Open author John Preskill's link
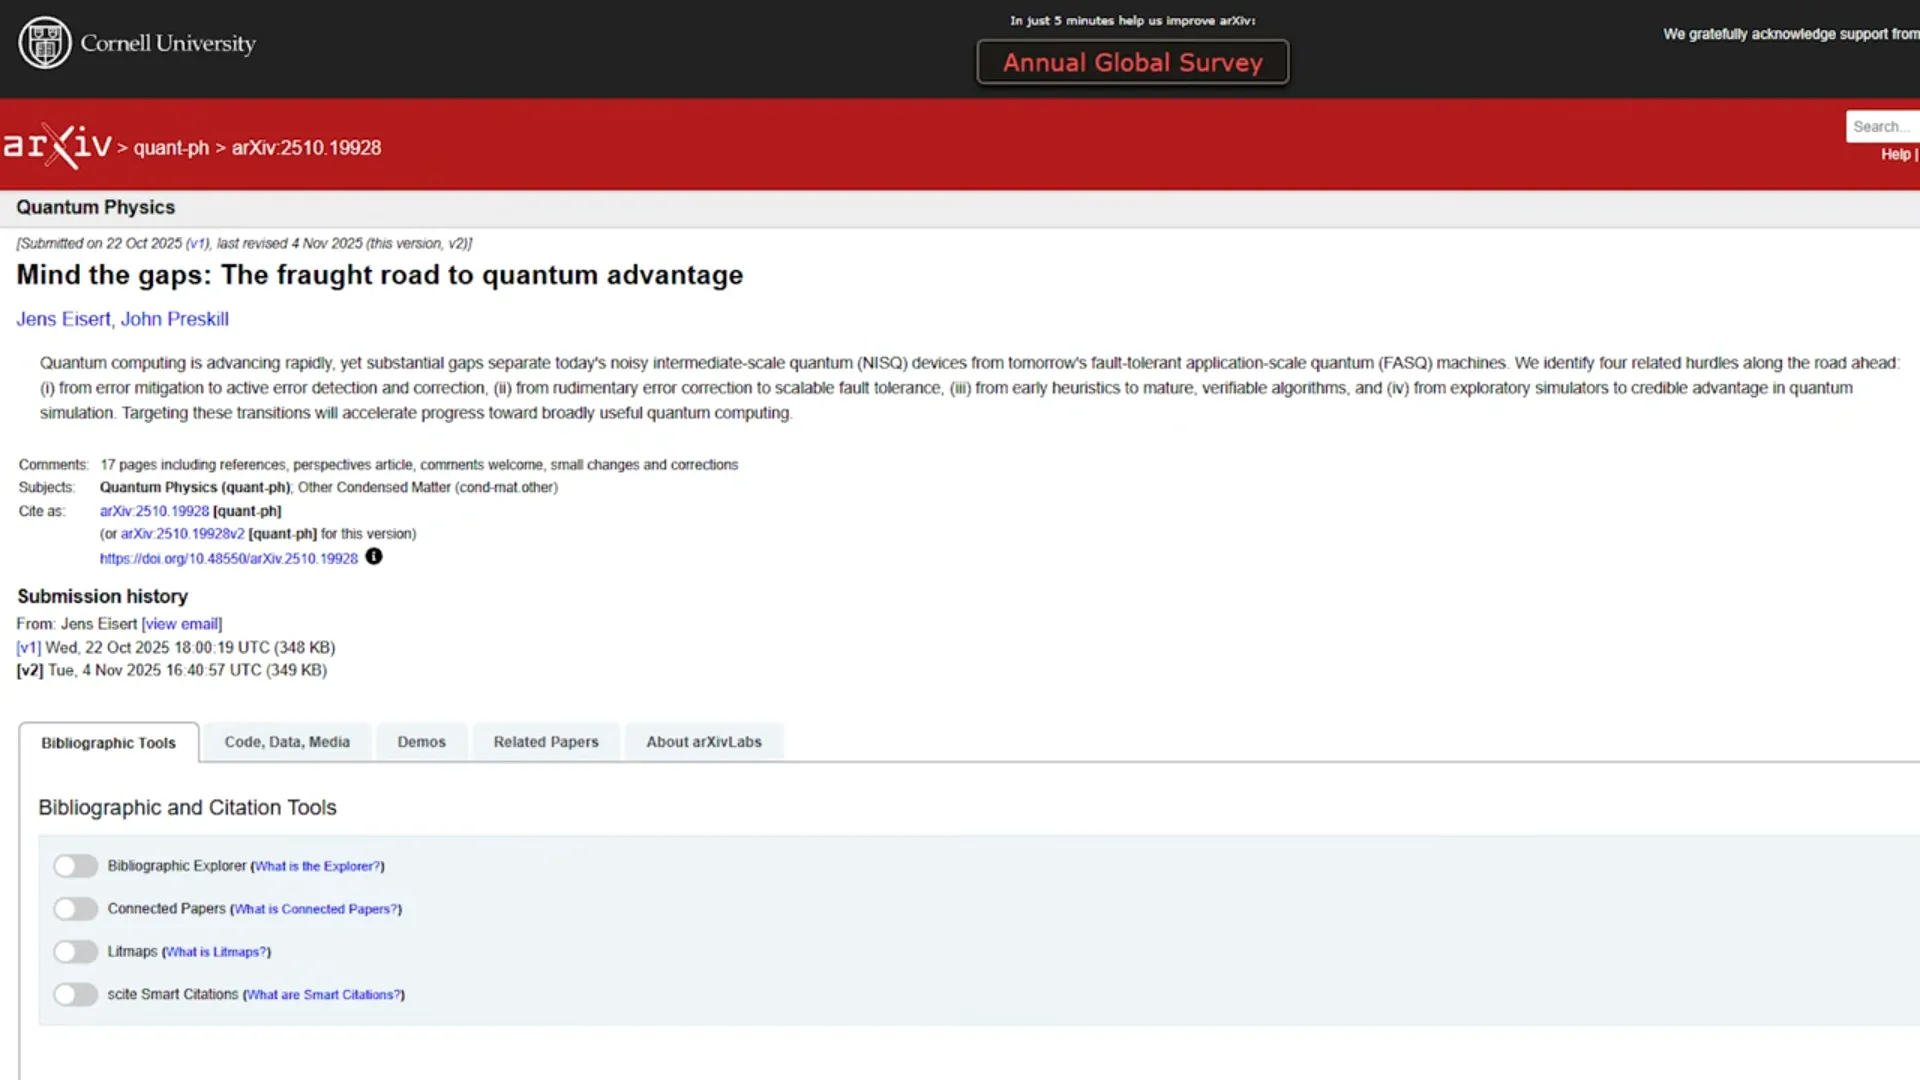The width and height of the screenshot is (1920, 1080). click(175, 319)
